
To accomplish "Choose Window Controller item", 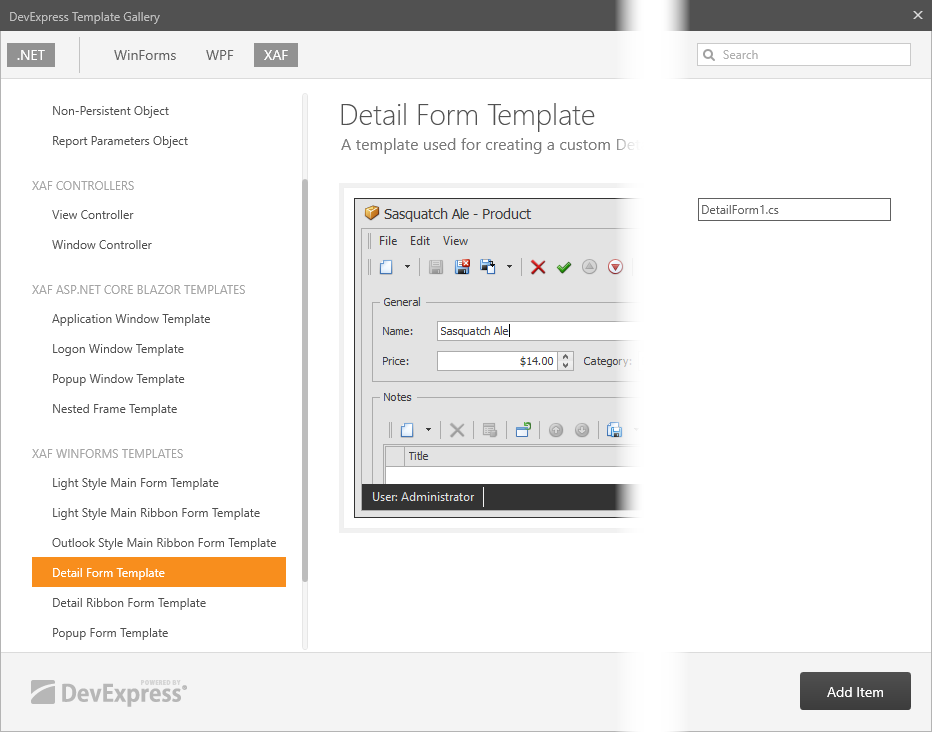I will coord(102,245).
